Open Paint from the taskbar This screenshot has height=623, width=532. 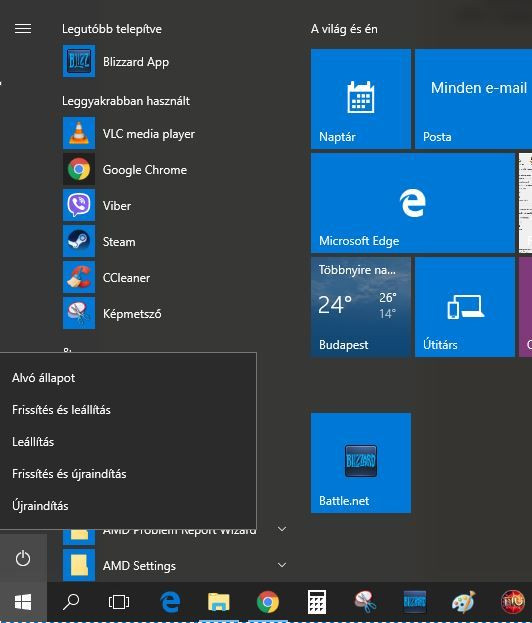click(464, 602)
